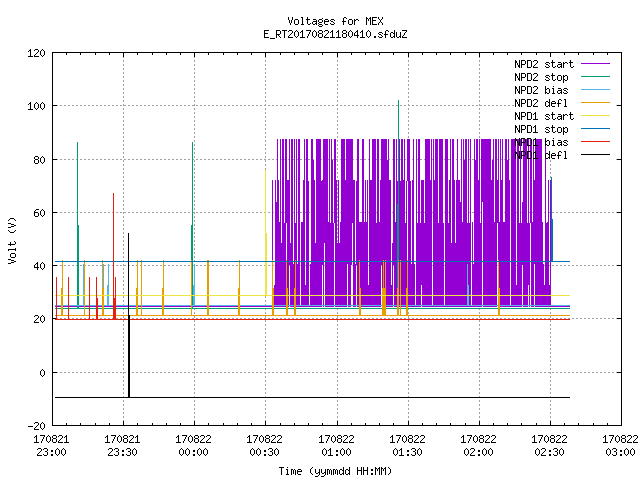The height and width of the screenshot is (480, 640).
Task: Click the y-axis tick value 0
Action: pos(42,373)
